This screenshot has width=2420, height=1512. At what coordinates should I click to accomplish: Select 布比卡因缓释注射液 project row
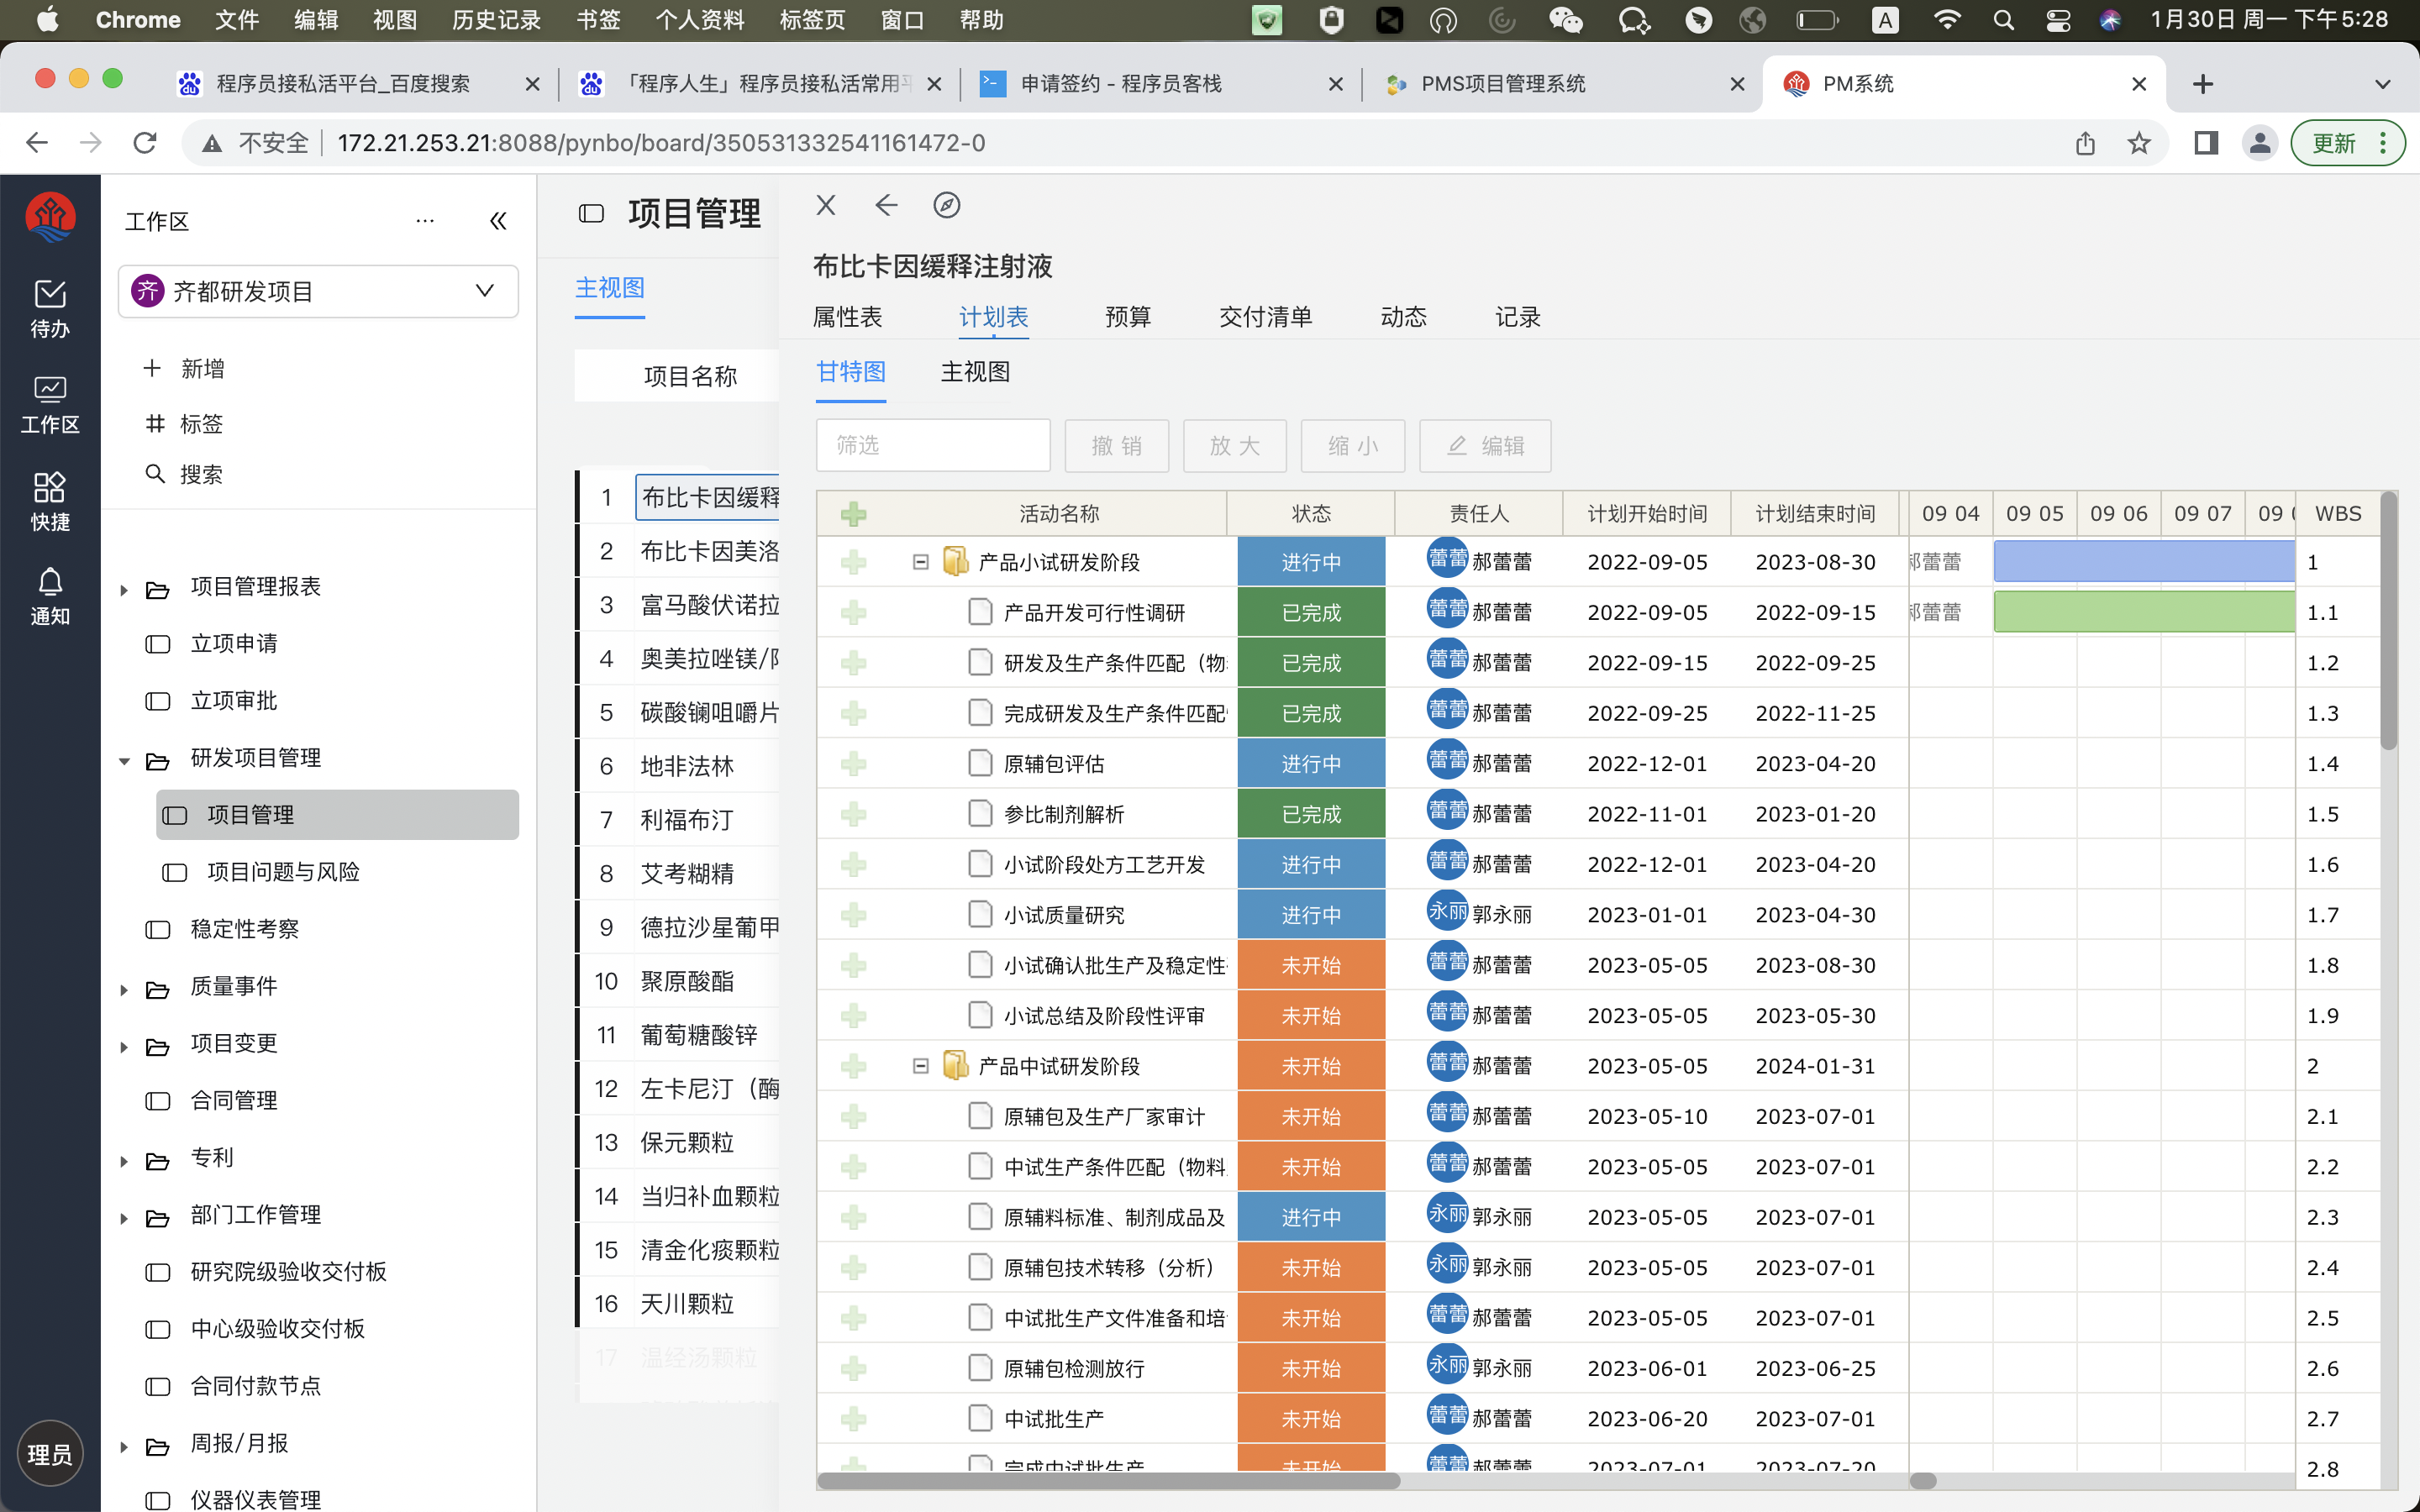point(704,496)
